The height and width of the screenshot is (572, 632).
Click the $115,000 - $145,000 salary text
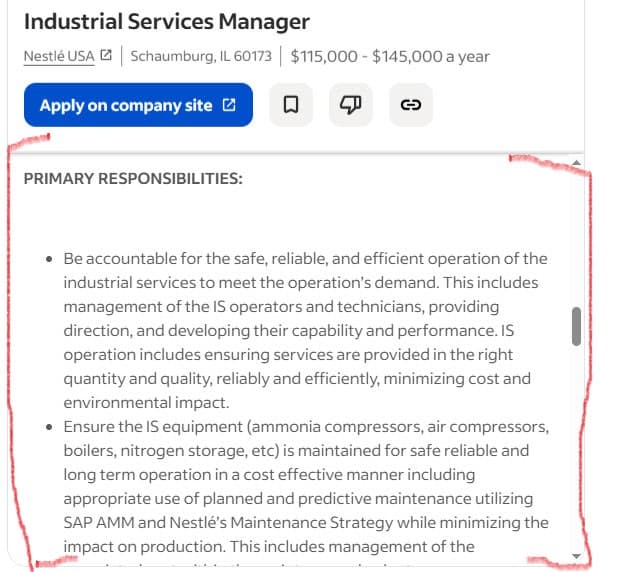390,56
